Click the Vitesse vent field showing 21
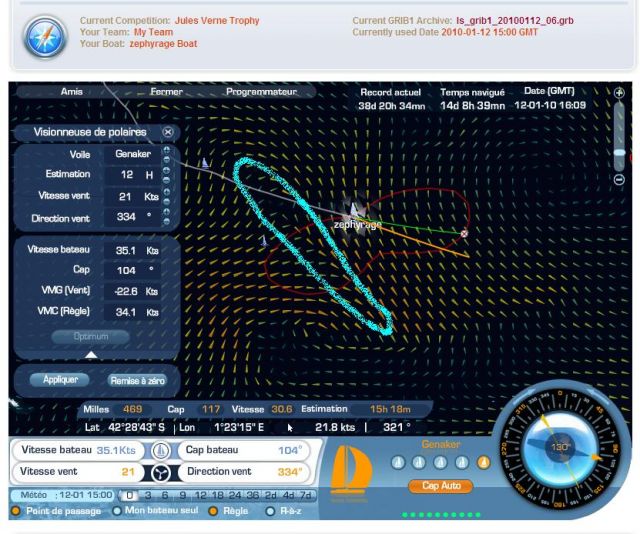640x534 pixels. 133,196
